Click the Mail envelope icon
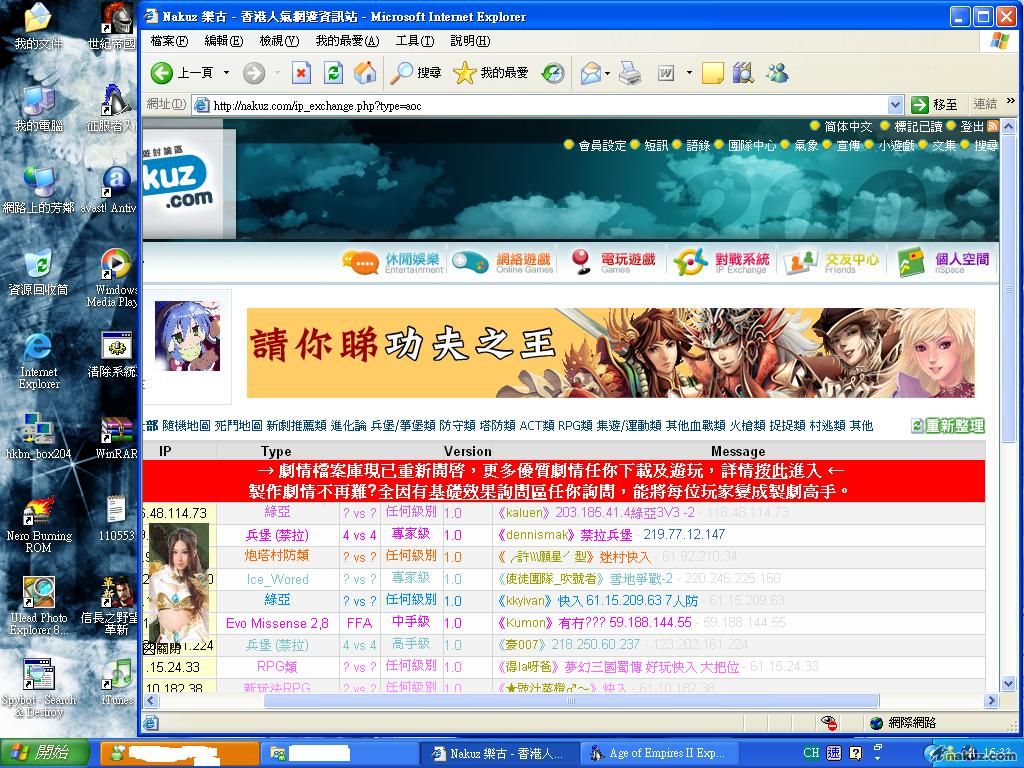The height and width of the screenshot is (768, 1024). (590, 73)
